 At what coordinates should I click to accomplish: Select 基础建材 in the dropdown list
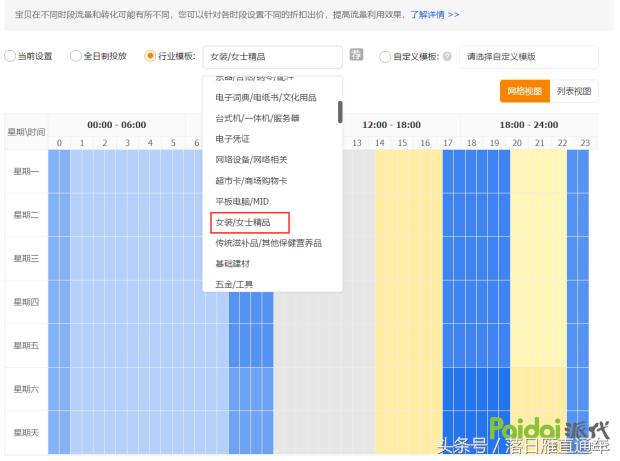tap(232, 264)
